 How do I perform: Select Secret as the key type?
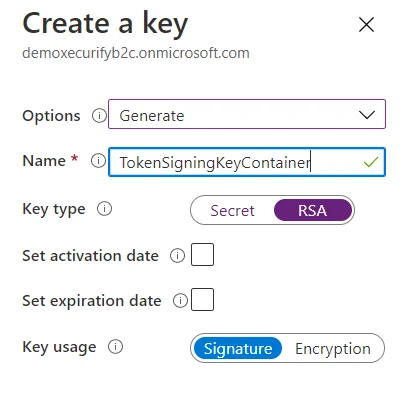232,211
